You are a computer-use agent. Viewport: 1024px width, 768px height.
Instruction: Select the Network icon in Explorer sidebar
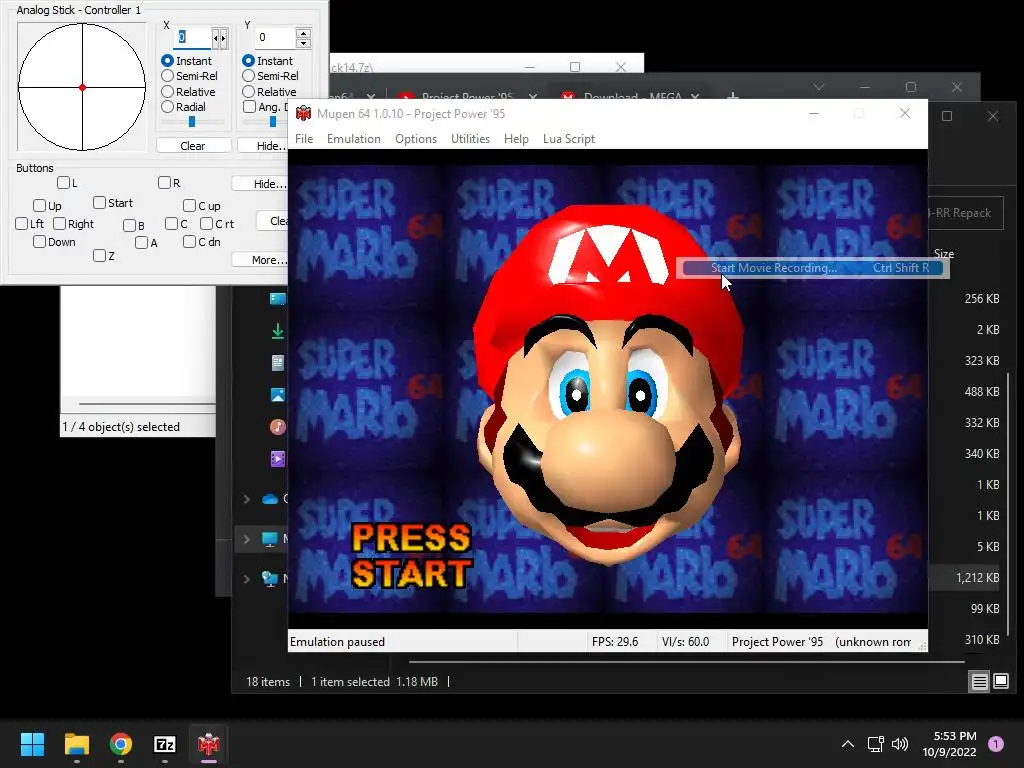click(x=269, y=579)
